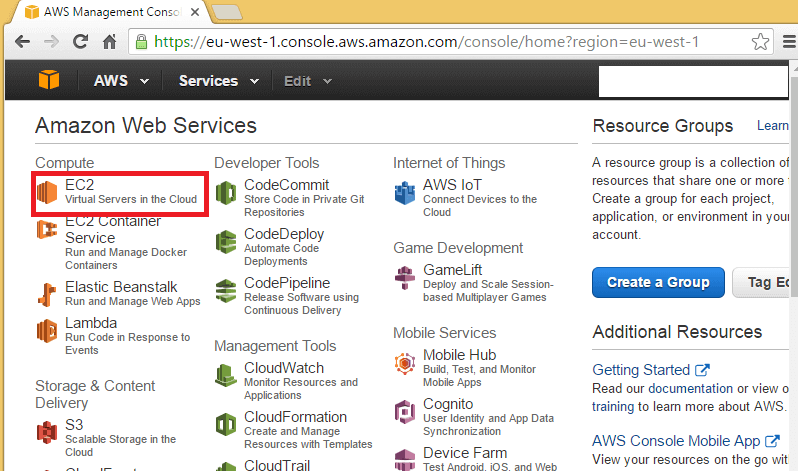Click the S3 title text
798x471 pixels.
pyautogui.click(x=74, y=425)
